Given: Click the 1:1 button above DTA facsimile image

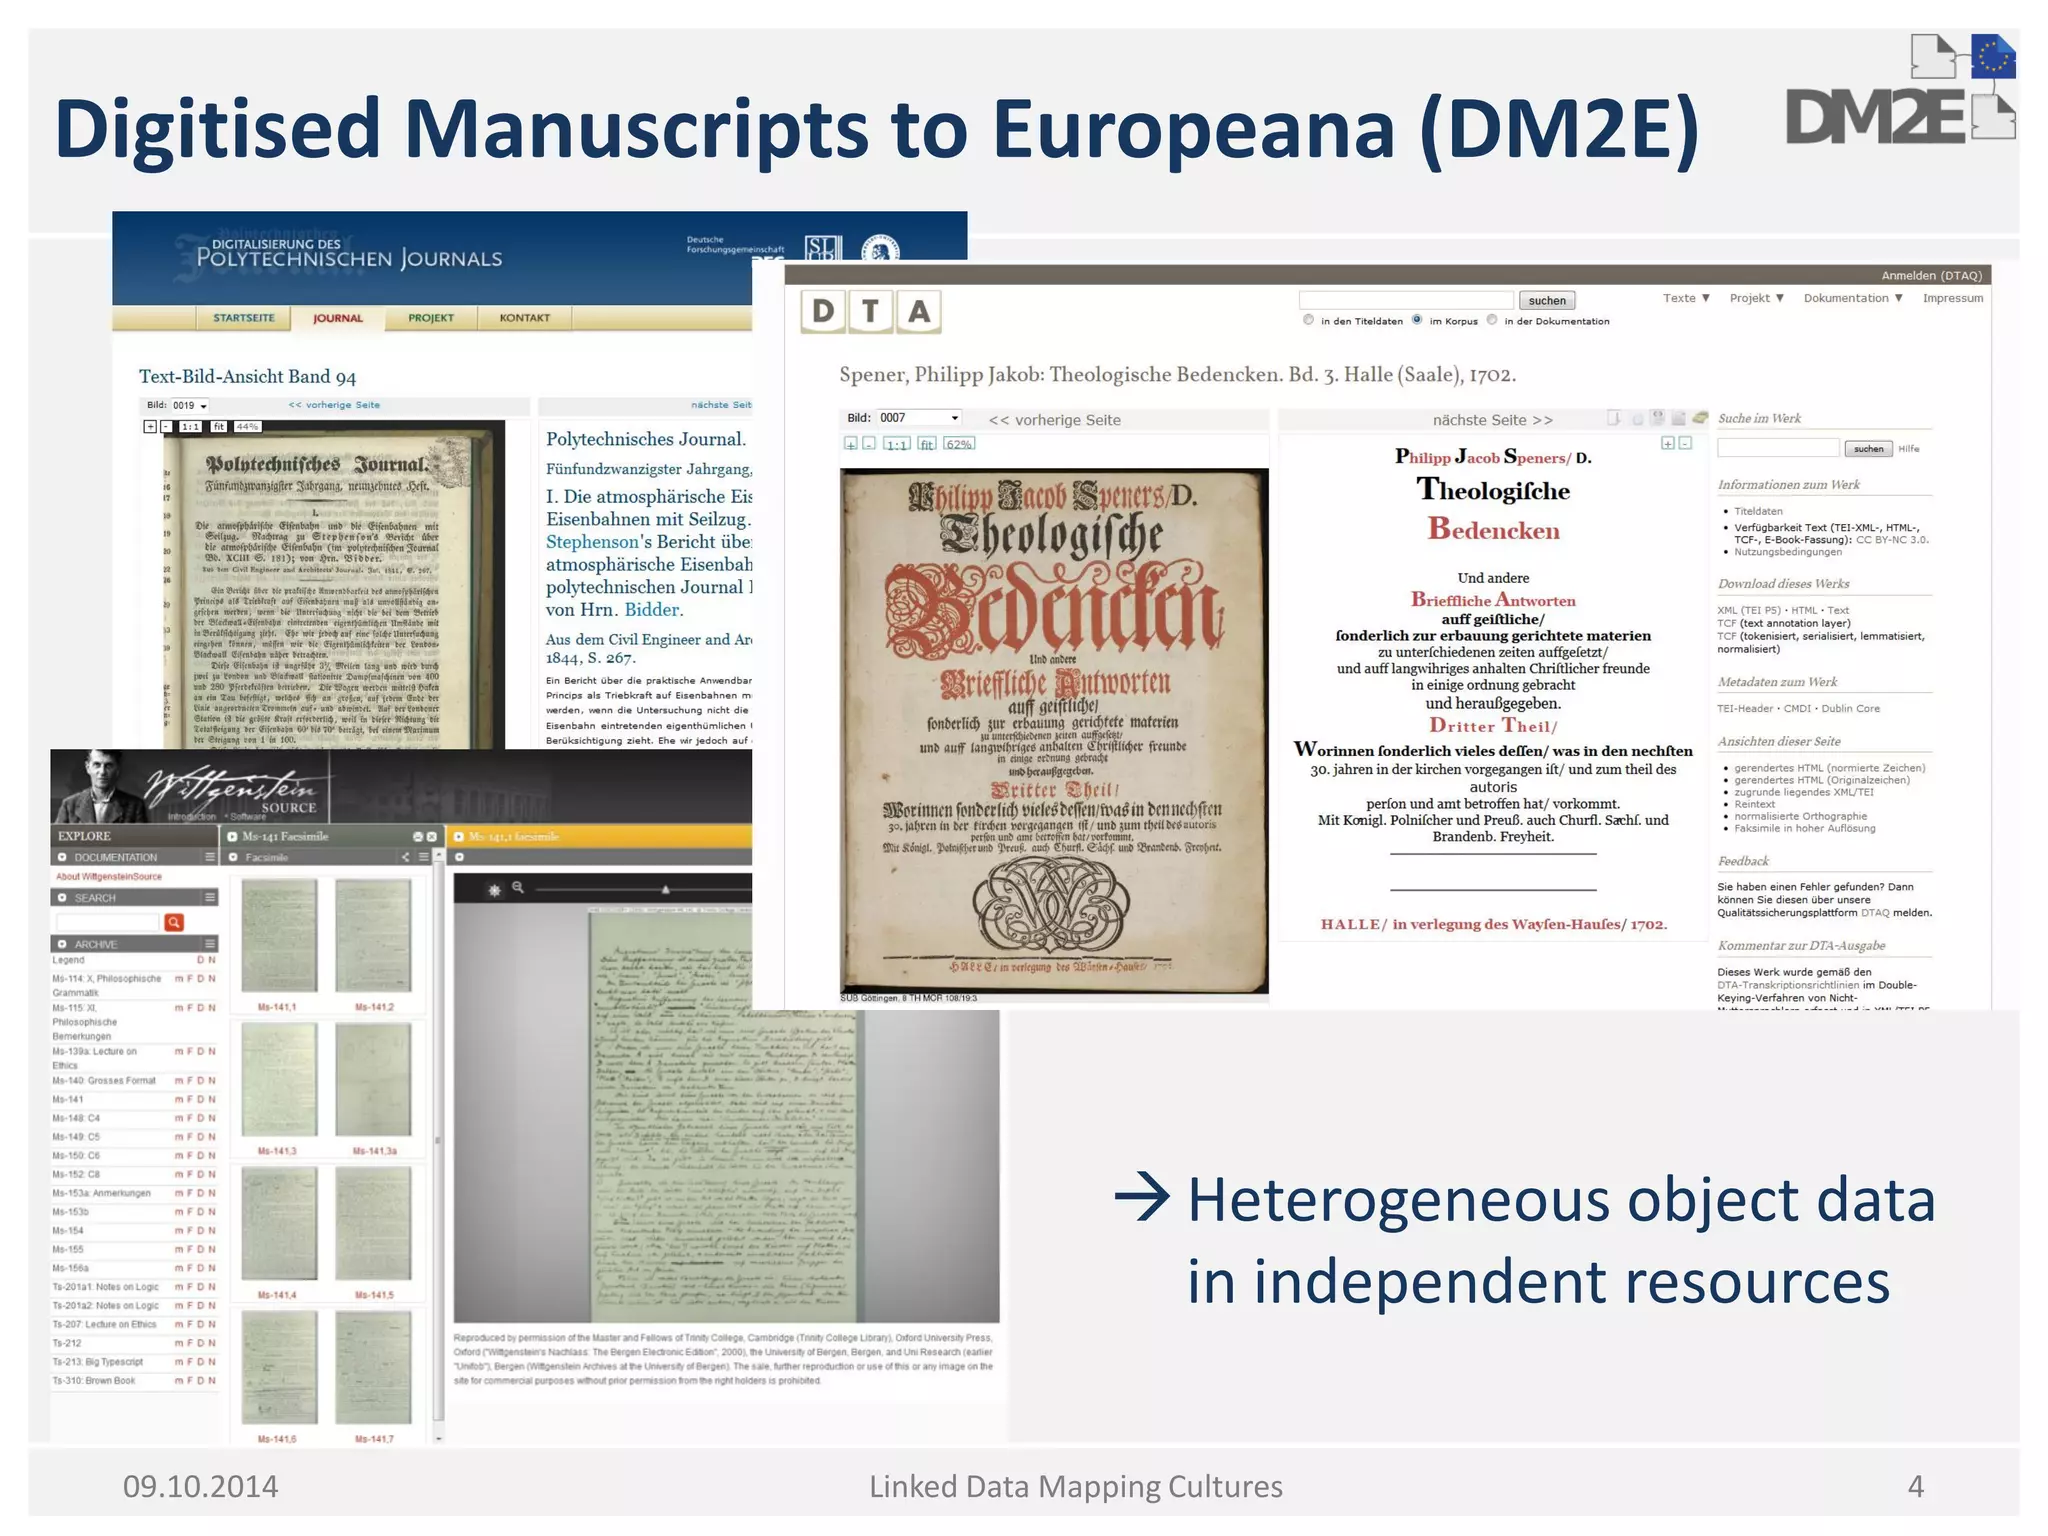Looking at the screenshot, I should coord(897,443).
